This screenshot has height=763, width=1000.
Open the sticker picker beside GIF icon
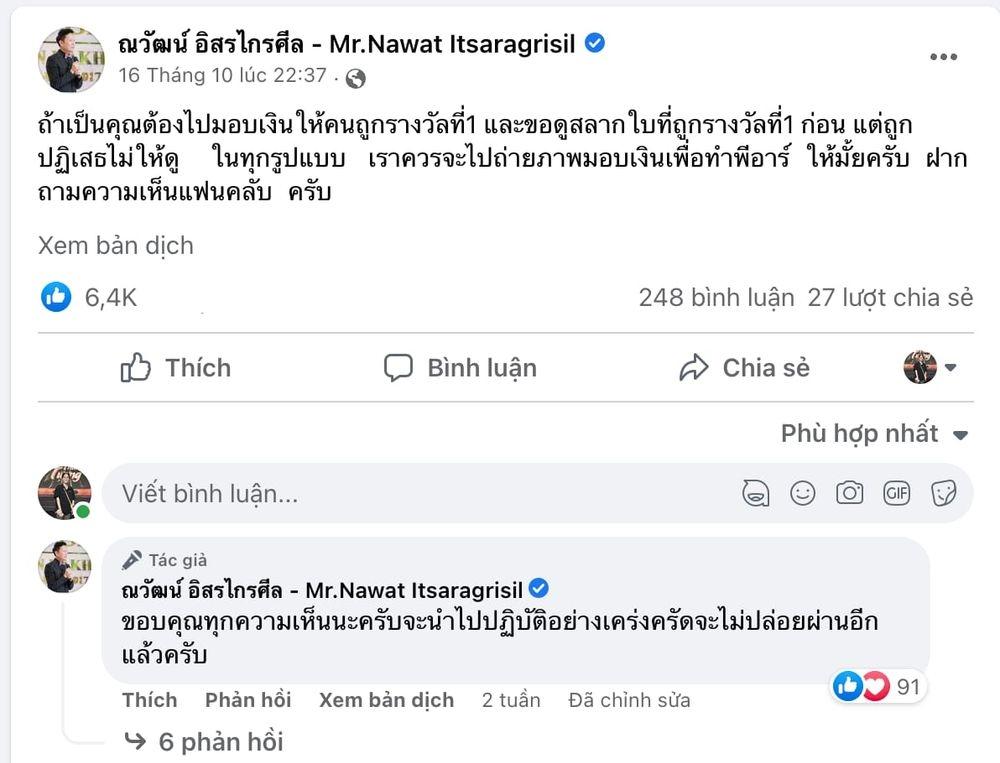943,493
